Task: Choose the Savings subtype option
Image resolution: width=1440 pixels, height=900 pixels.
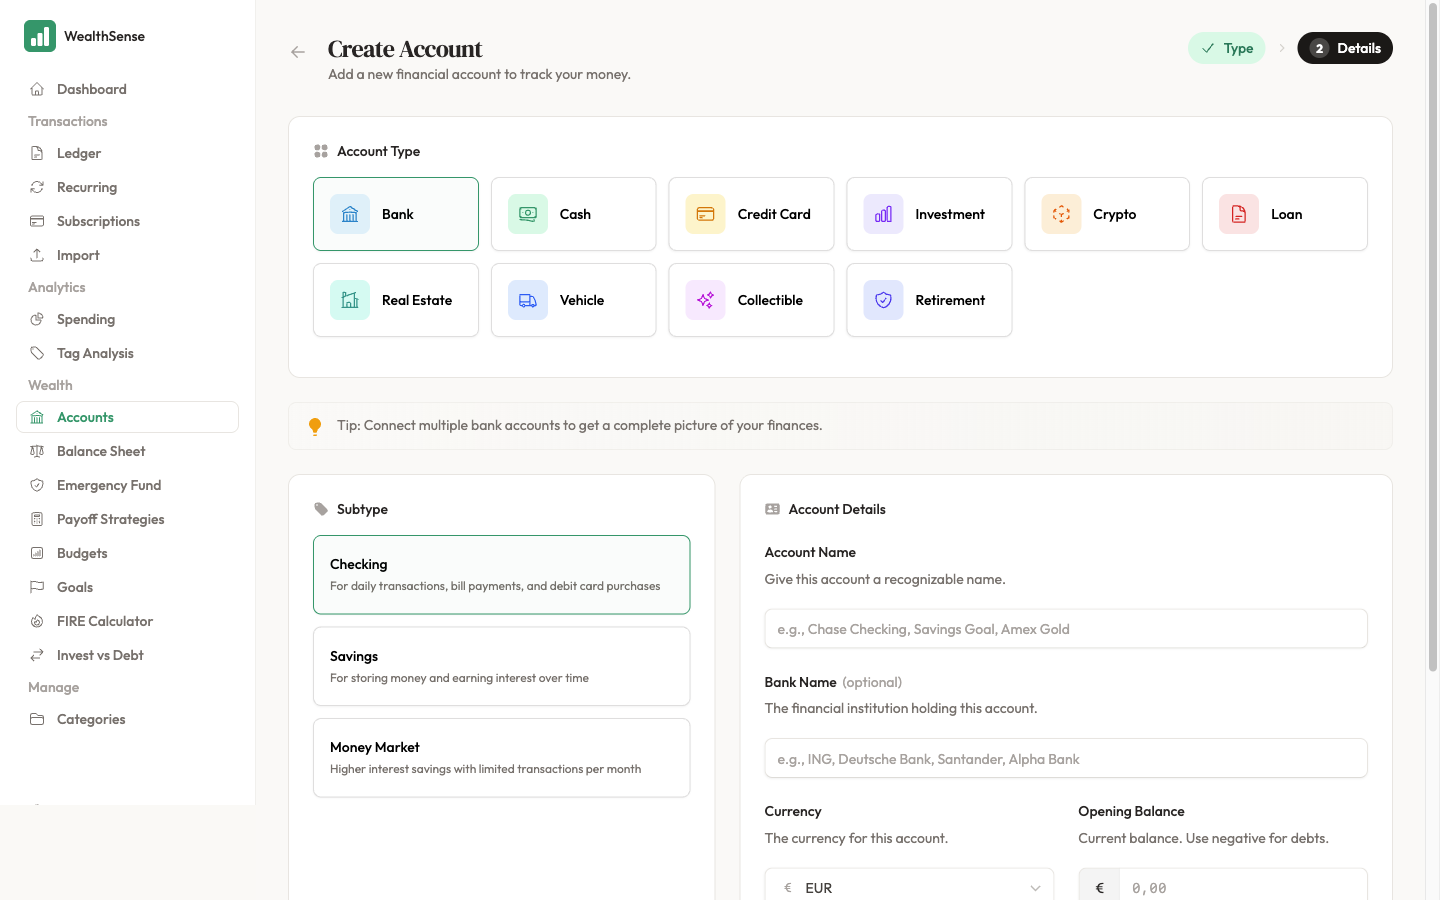Action: tap(502, 666)
